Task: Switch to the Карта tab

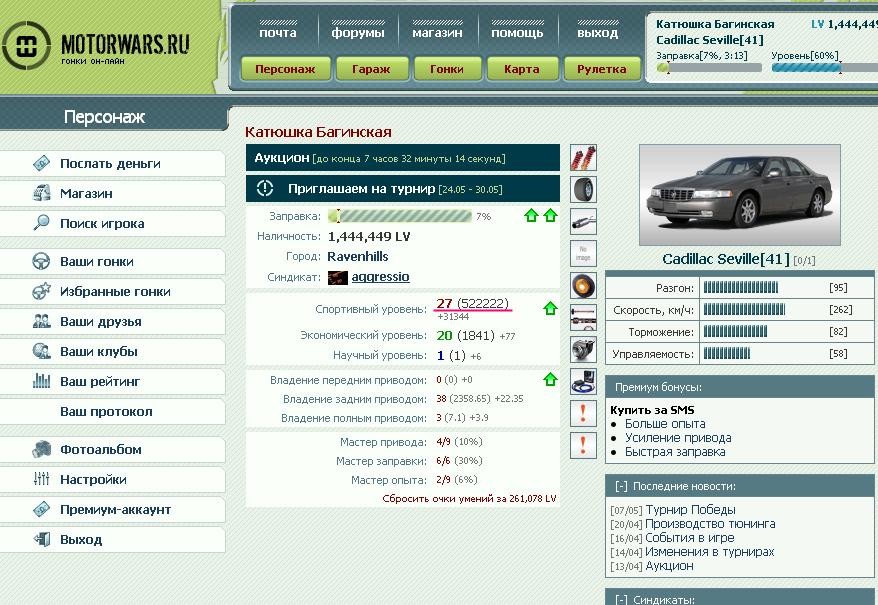Action: pos(521,69)
